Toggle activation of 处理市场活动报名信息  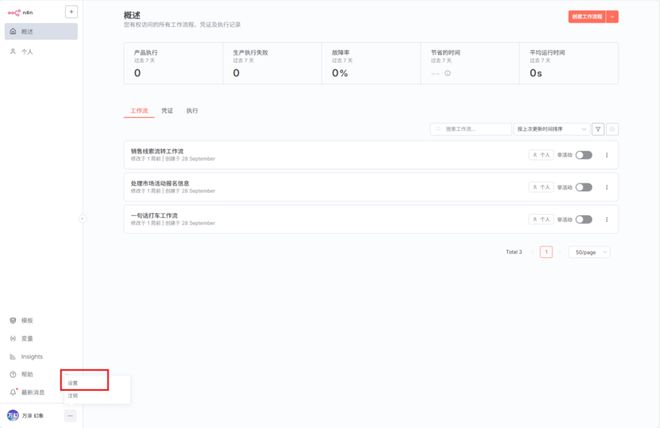pyautogui.click(x=583, y=187)
